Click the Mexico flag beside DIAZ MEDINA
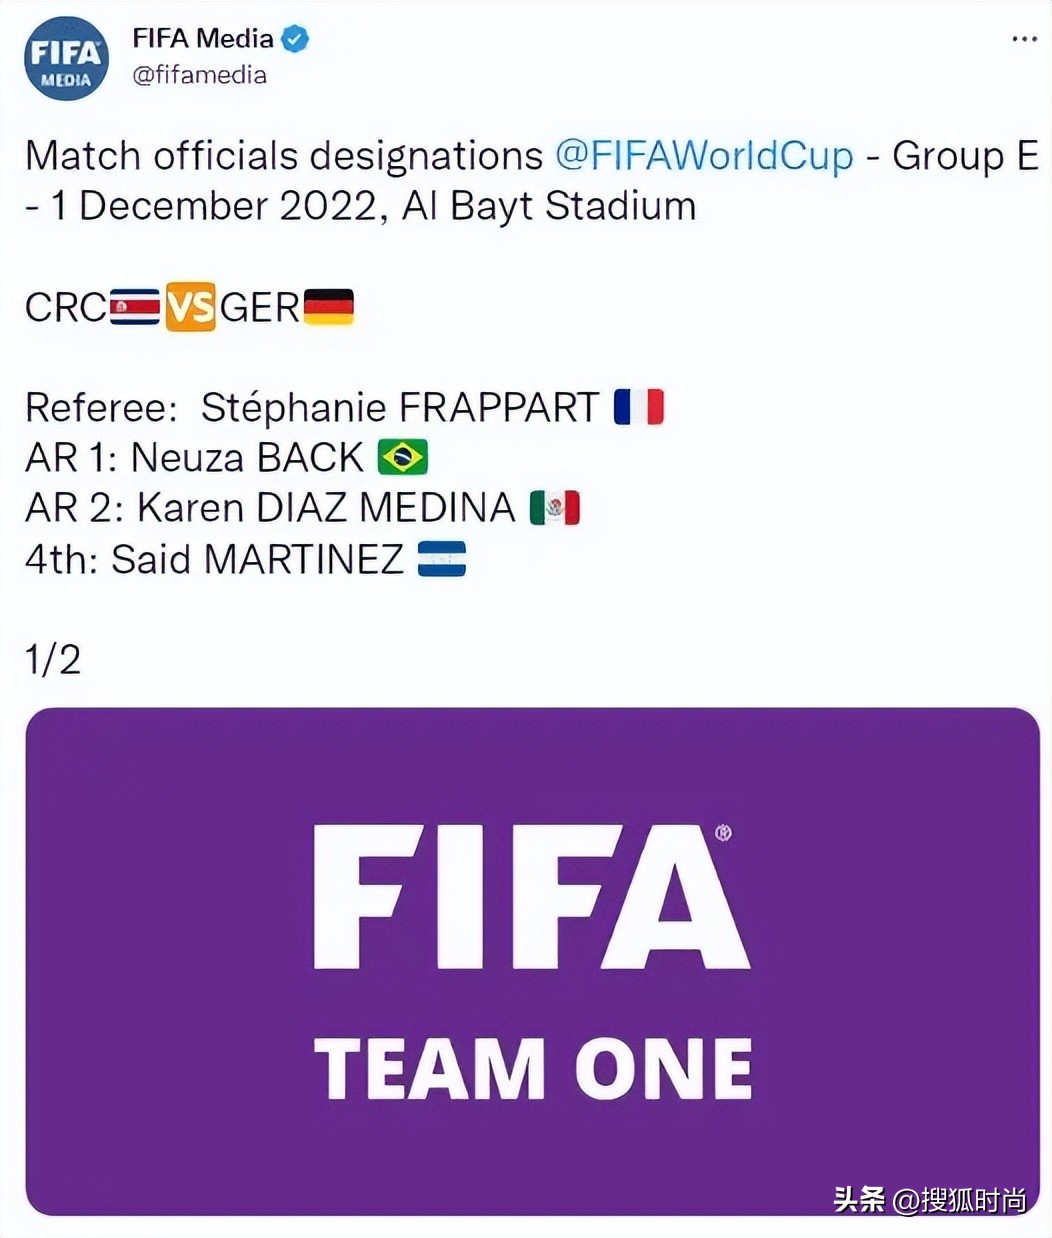Image resolution: width=1052 pixels, height=1238 pixels. (x=555, y=508)
